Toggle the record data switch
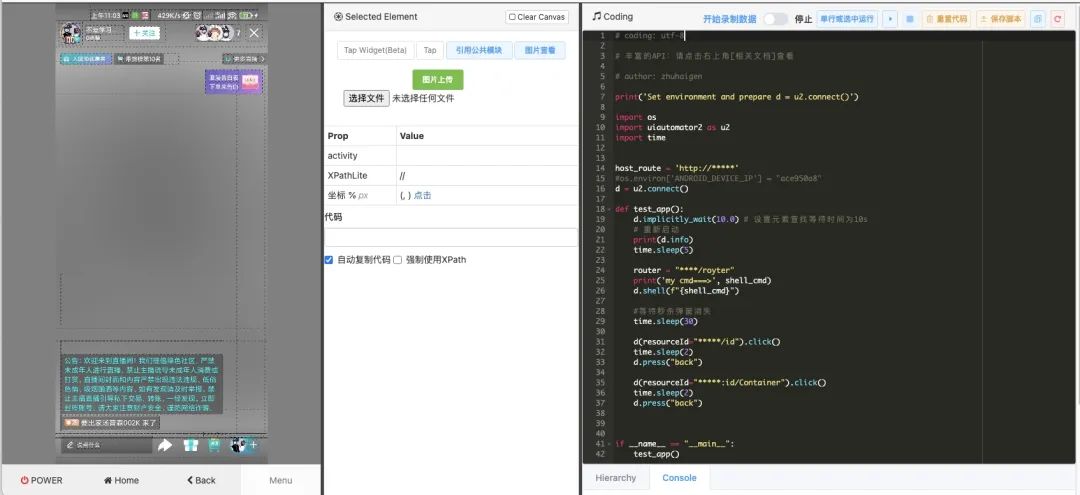 775,19
